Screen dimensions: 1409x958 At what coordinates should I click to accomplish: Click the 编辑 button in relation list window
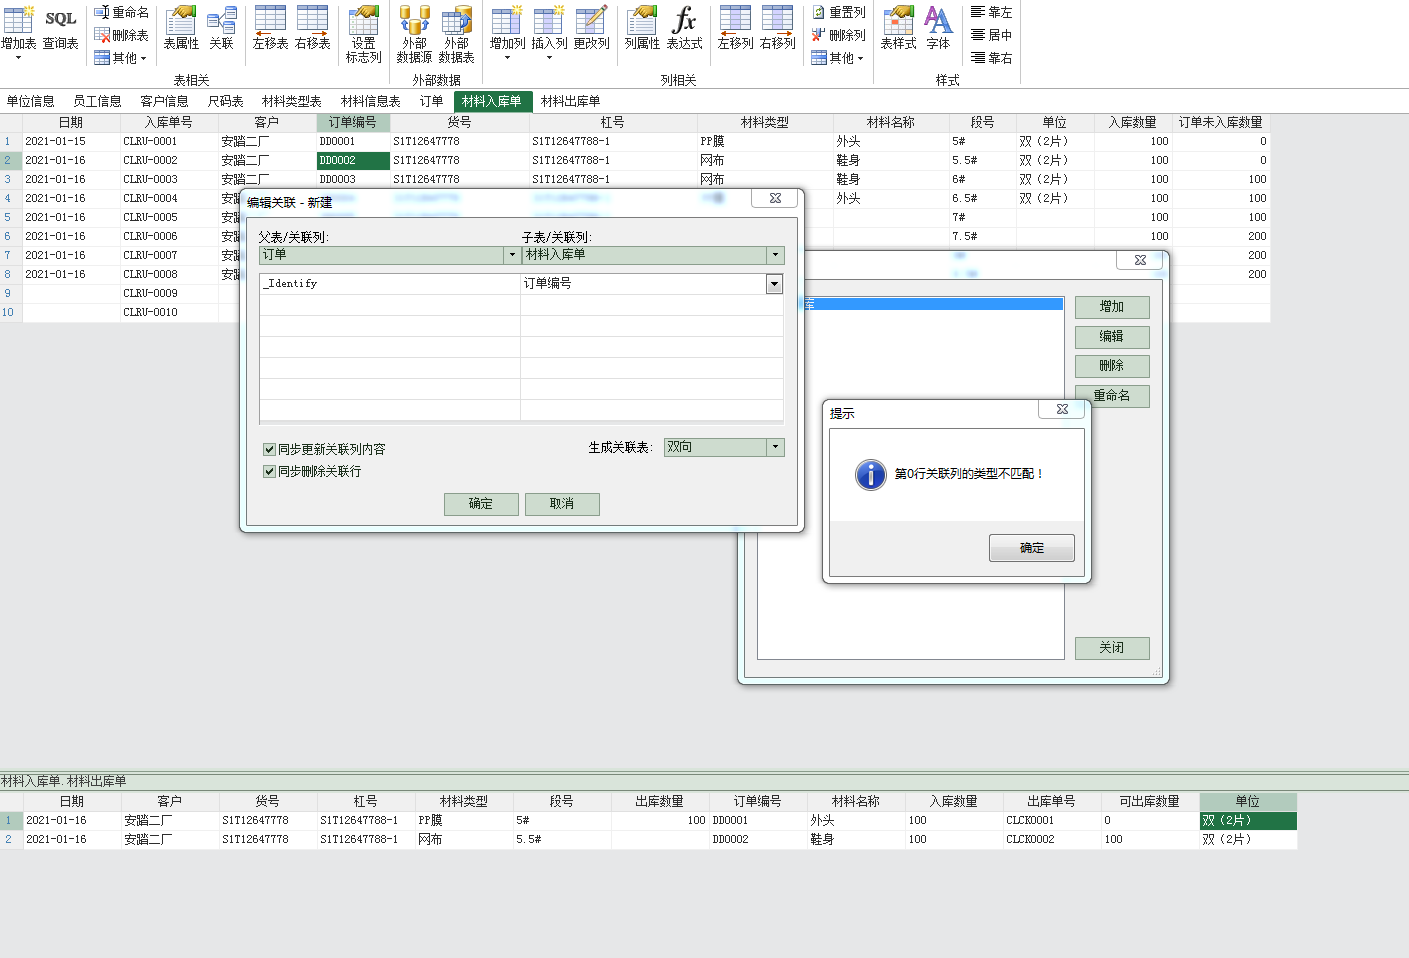[x=1112, y=337]
